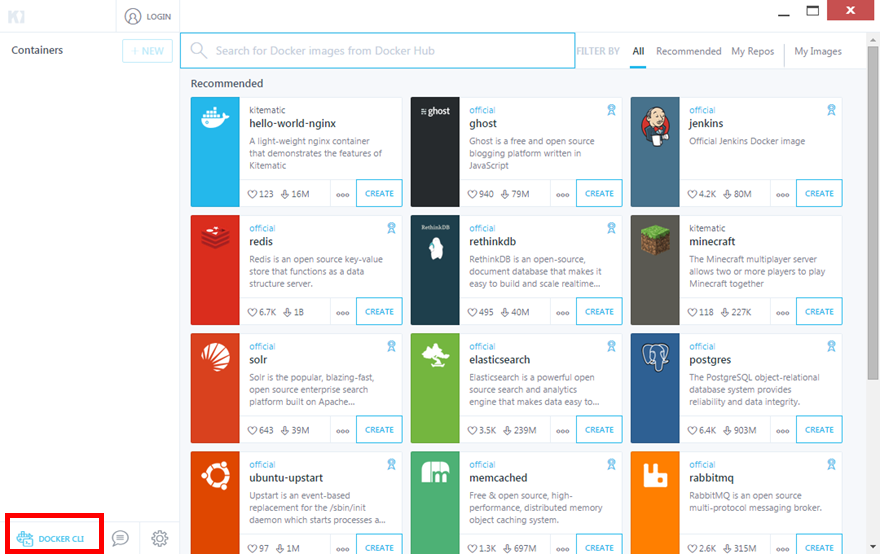Click the heart icon on redis card

click(x=253, y=312)
